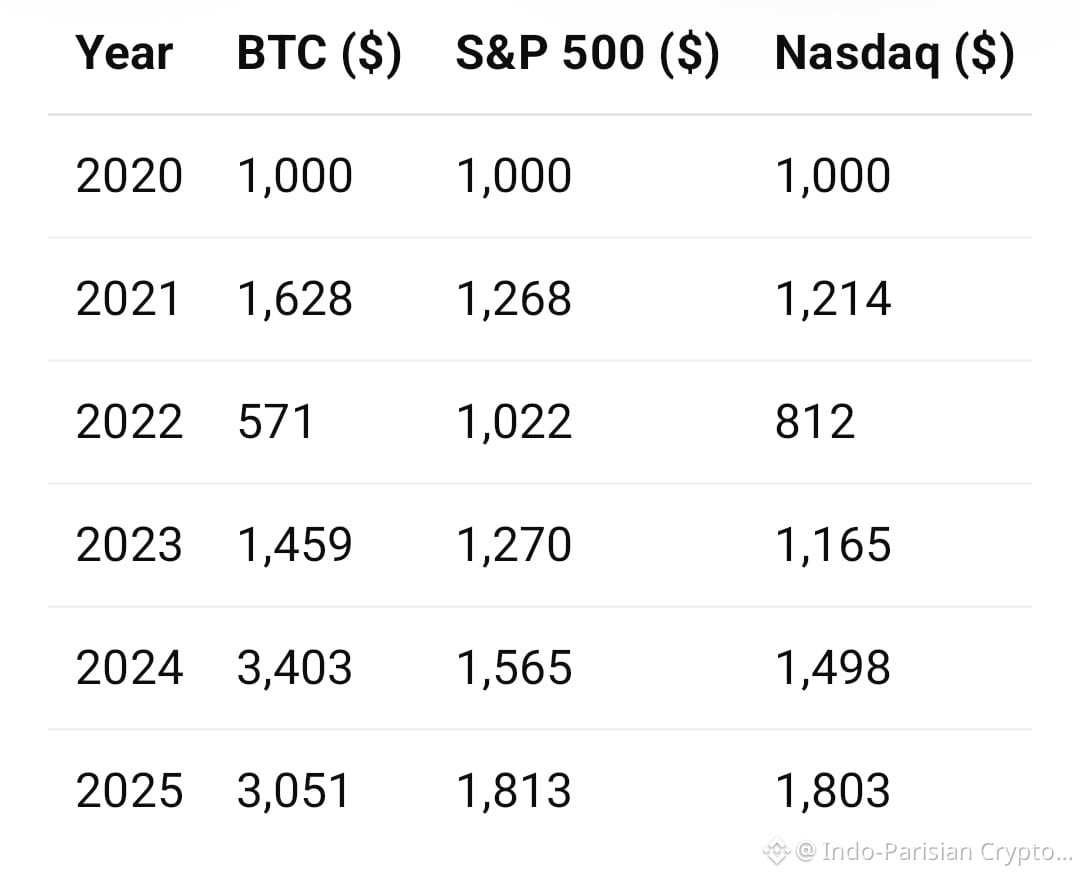Click the Year column header
The height and width of the screenshot is (876, 1080).
point(124,54)
